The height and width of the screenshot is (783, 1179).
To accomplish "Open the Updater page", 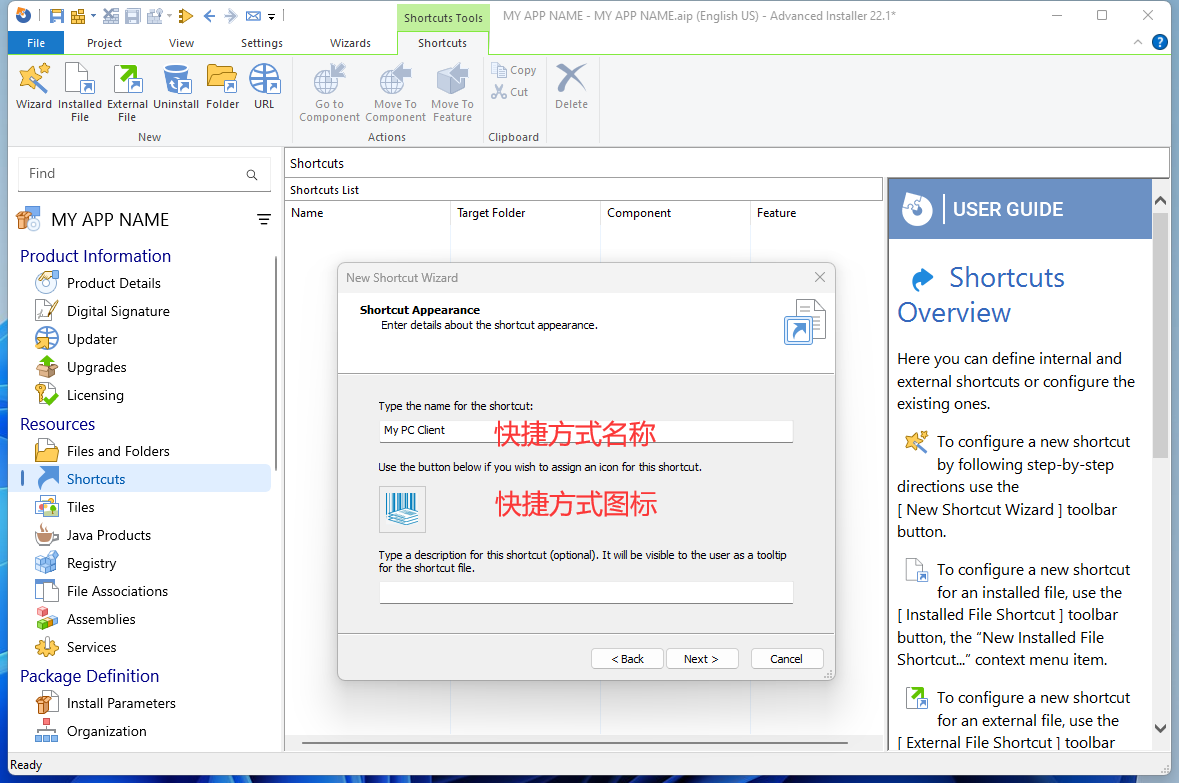I will 92,339.
